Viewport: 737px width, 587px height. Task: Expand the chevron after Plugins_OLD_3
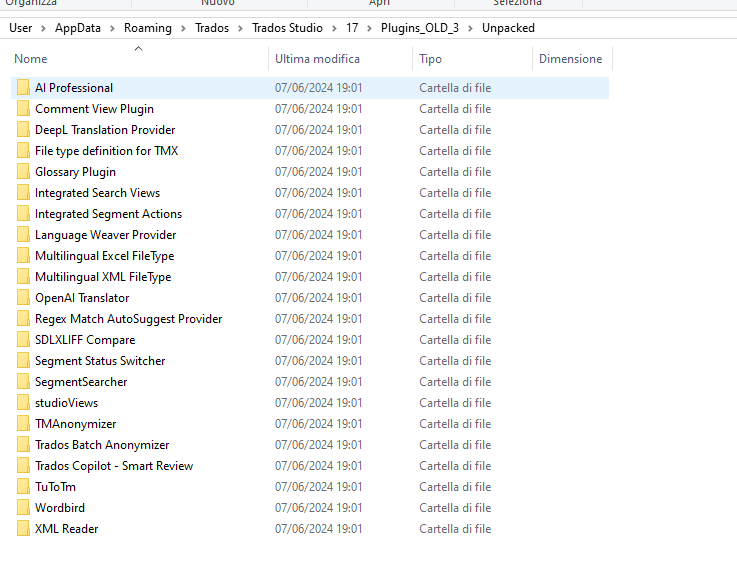point(470,28)
